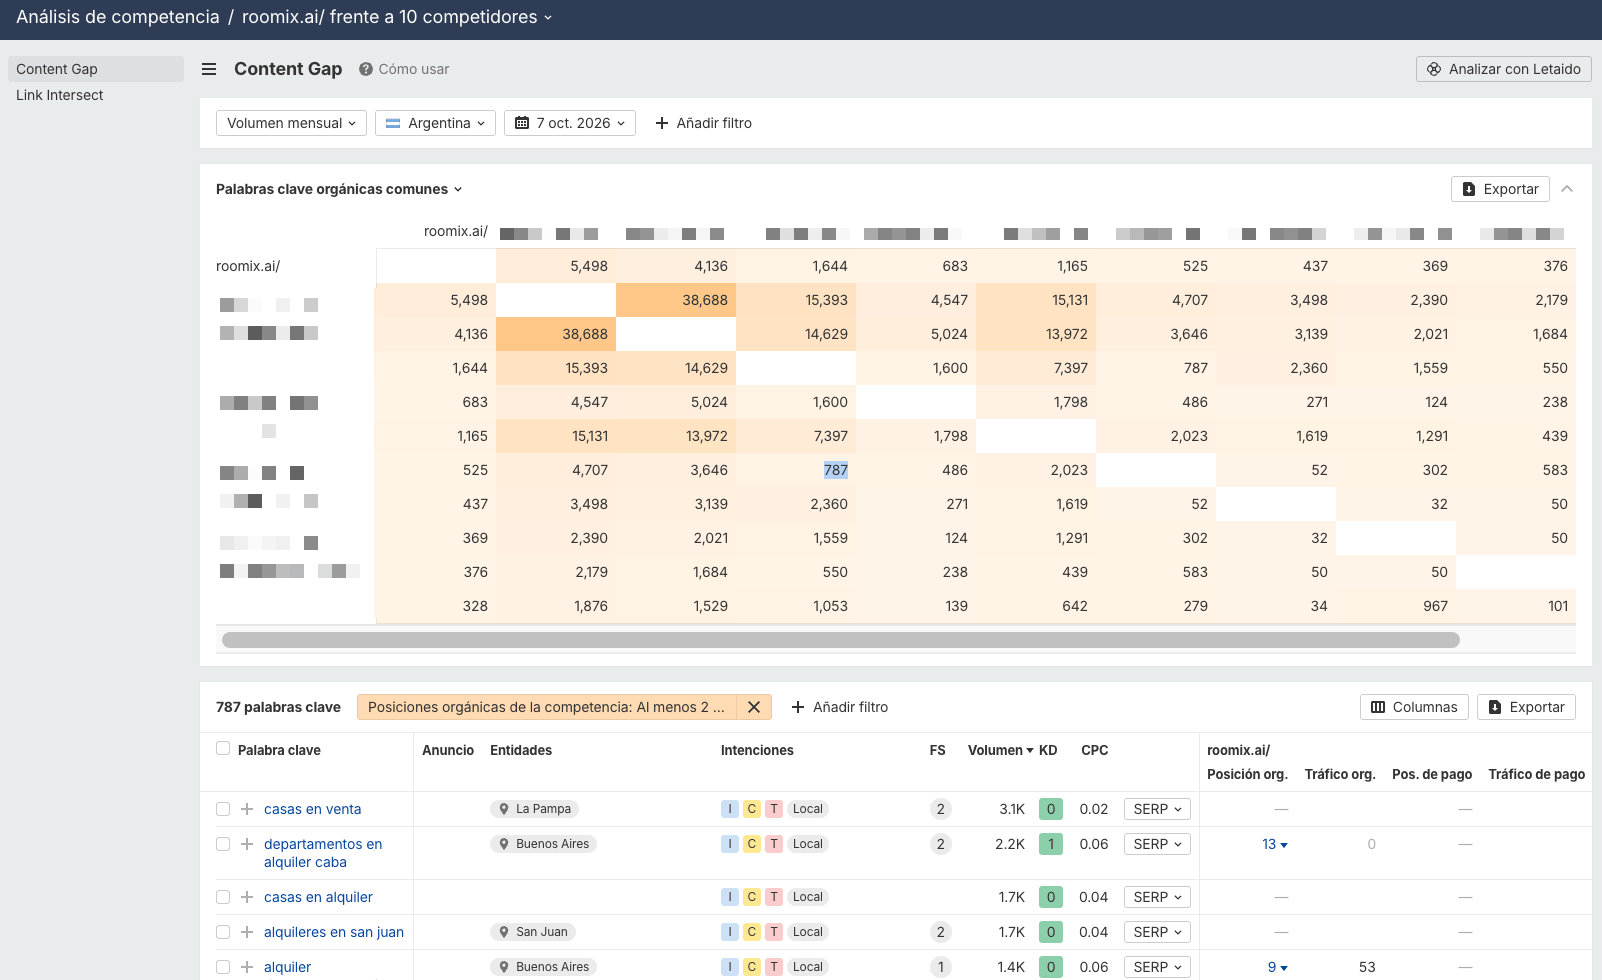Click the Argentina flag icon
Viewport: 1602px width, 980px height.
pyautogui.click(x=393, y=123)
